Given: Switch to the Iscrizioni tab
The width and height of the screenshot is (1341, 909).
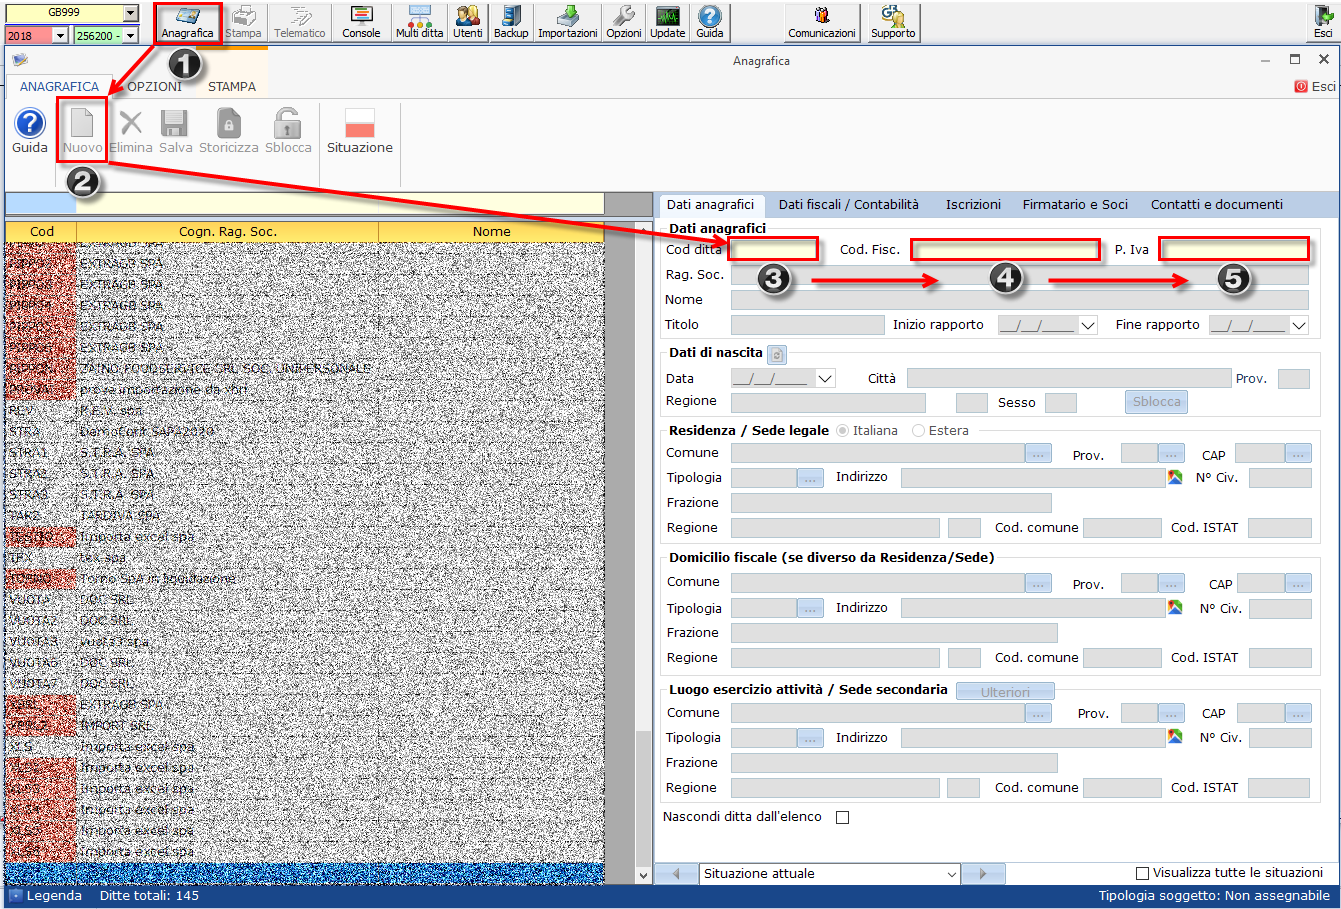Looking at the screenshot, I should [x=973, y=205].
